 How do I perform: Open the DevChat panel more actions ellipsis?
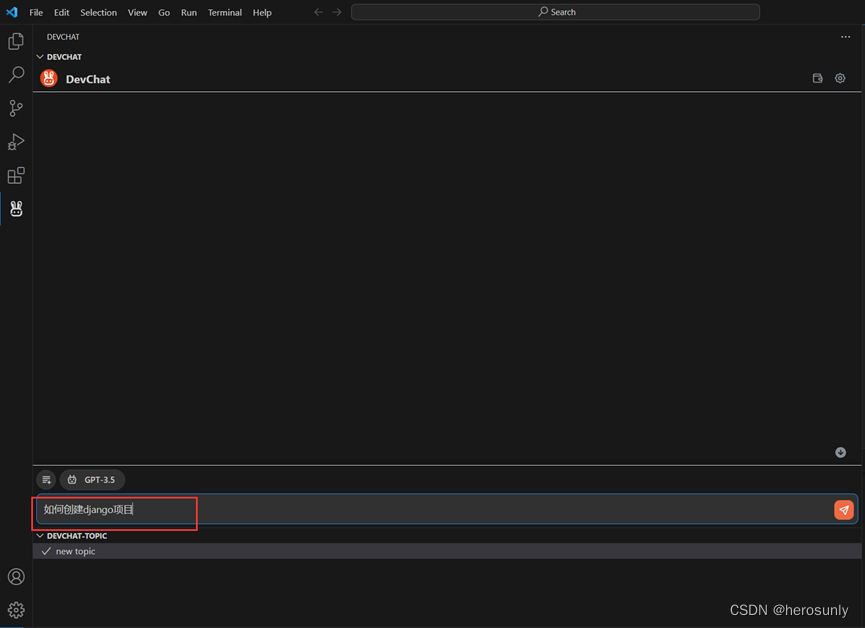[845, 37]
